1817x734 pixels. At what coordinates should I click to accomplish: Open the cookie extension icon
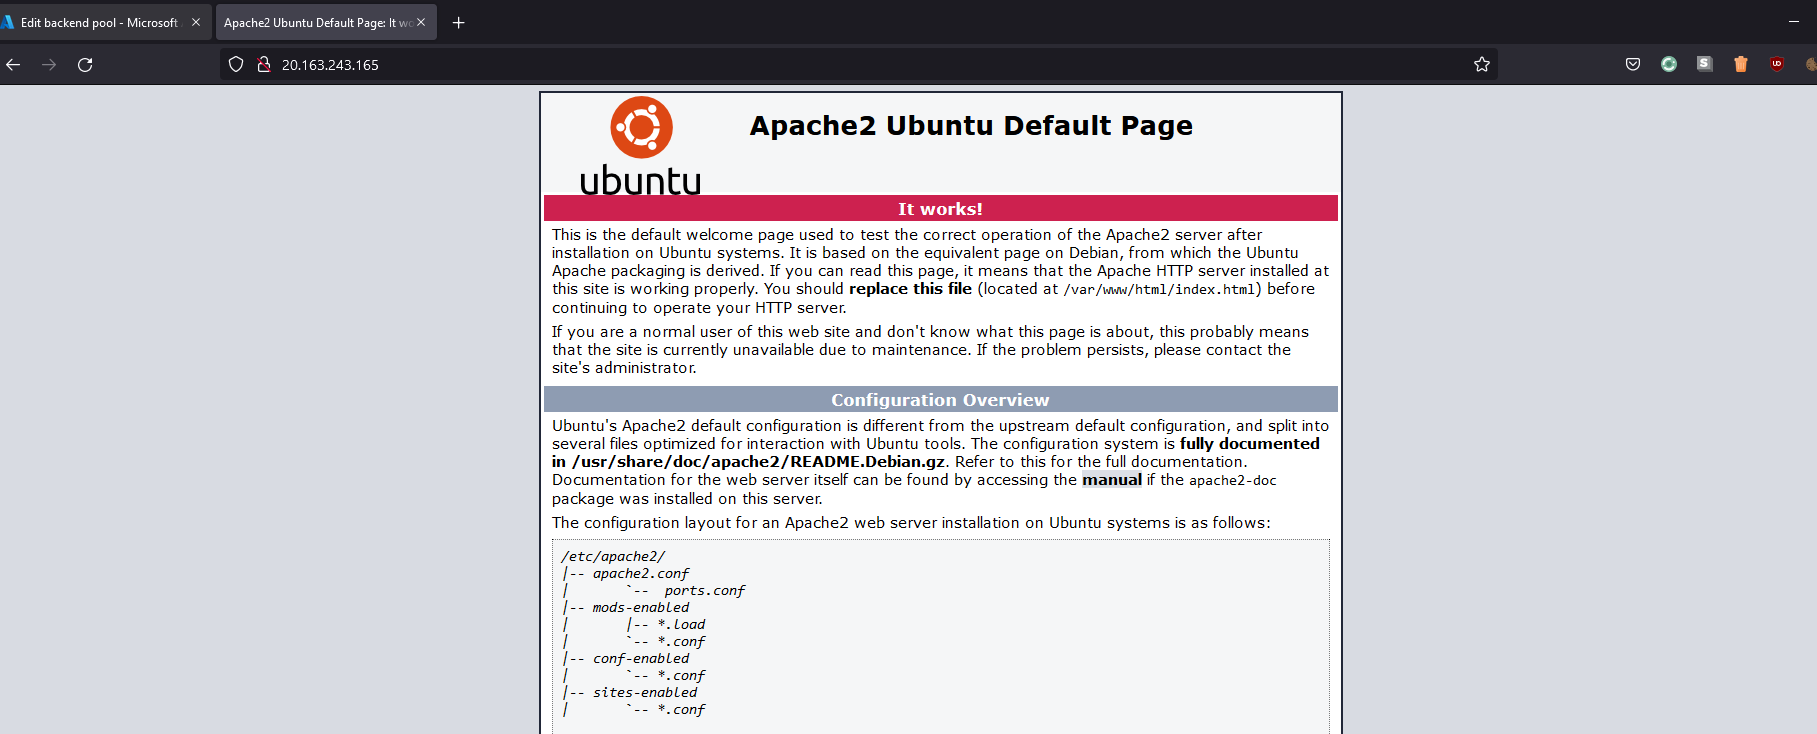[1810, 65]
